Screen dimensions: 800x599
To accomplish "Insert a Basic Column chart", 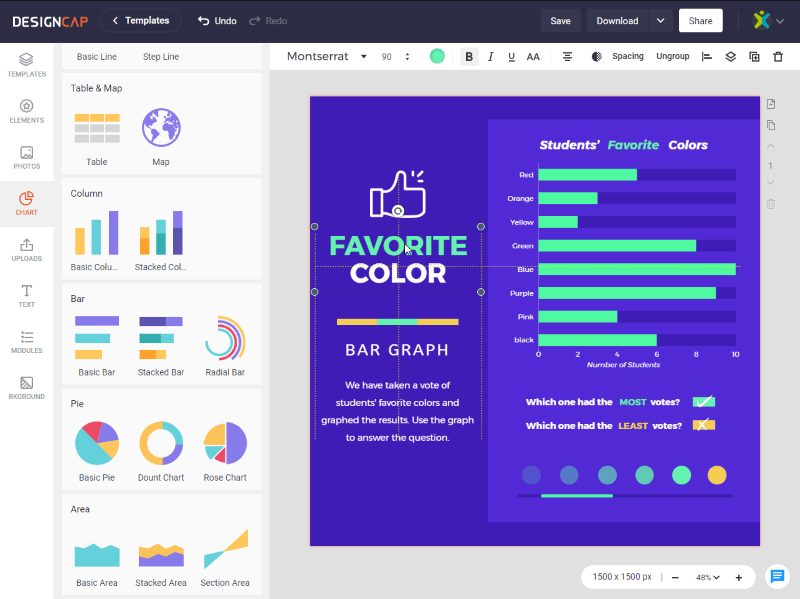I will pyautogui.click(x=96, y=240).
